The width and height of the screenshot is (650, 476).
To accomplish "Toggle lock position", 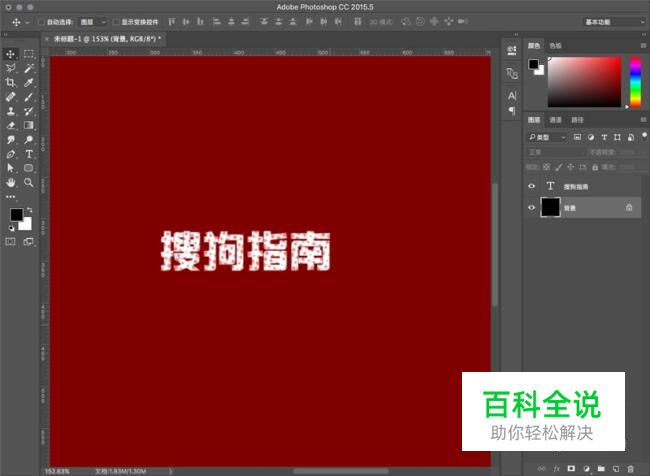I will (571, 167).
